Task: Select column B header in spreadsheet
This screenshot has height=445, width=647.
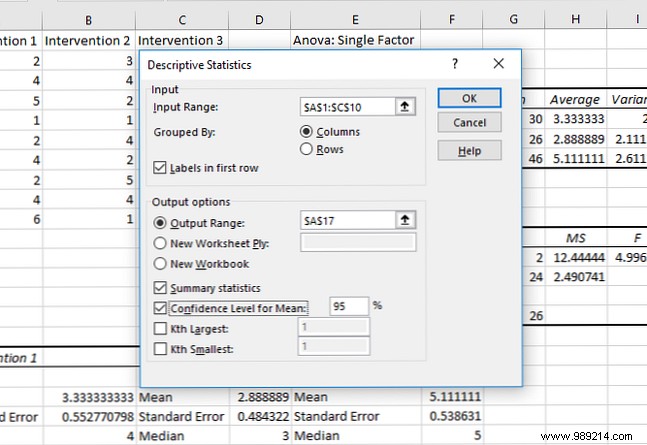Action: tap(89, 20)
